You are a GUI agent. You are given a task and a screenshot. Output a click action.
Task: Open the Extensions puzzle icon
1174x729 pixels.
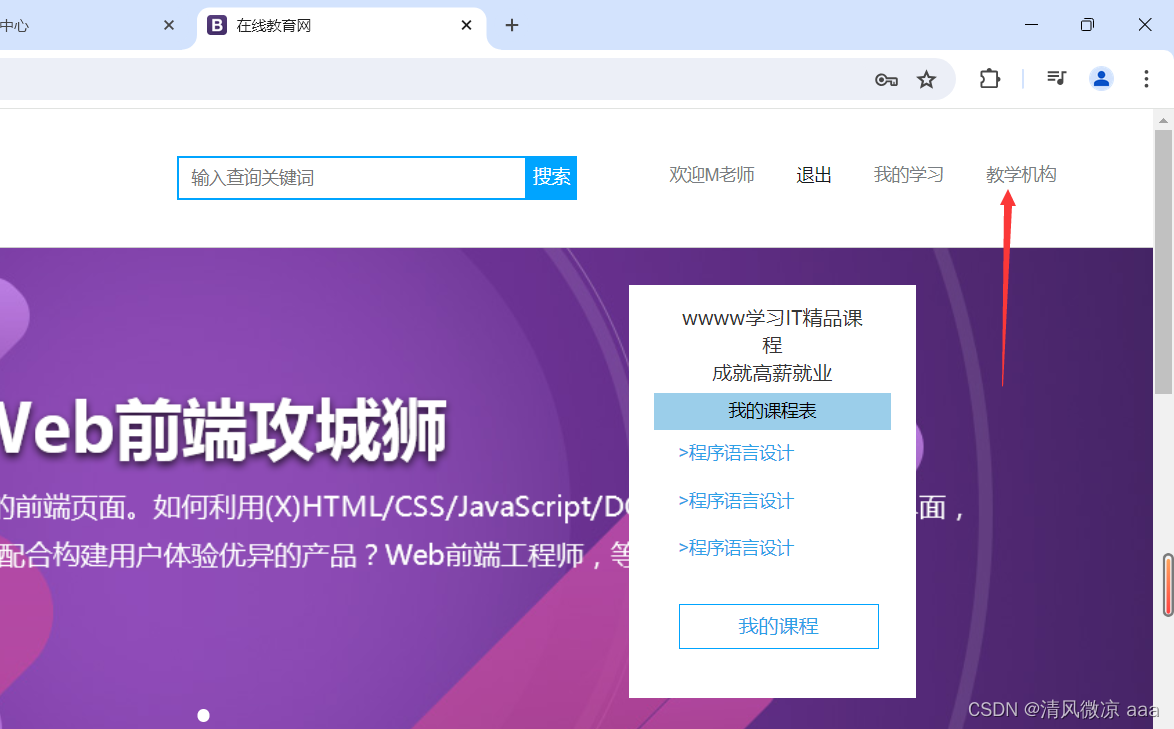pos(990,79)
